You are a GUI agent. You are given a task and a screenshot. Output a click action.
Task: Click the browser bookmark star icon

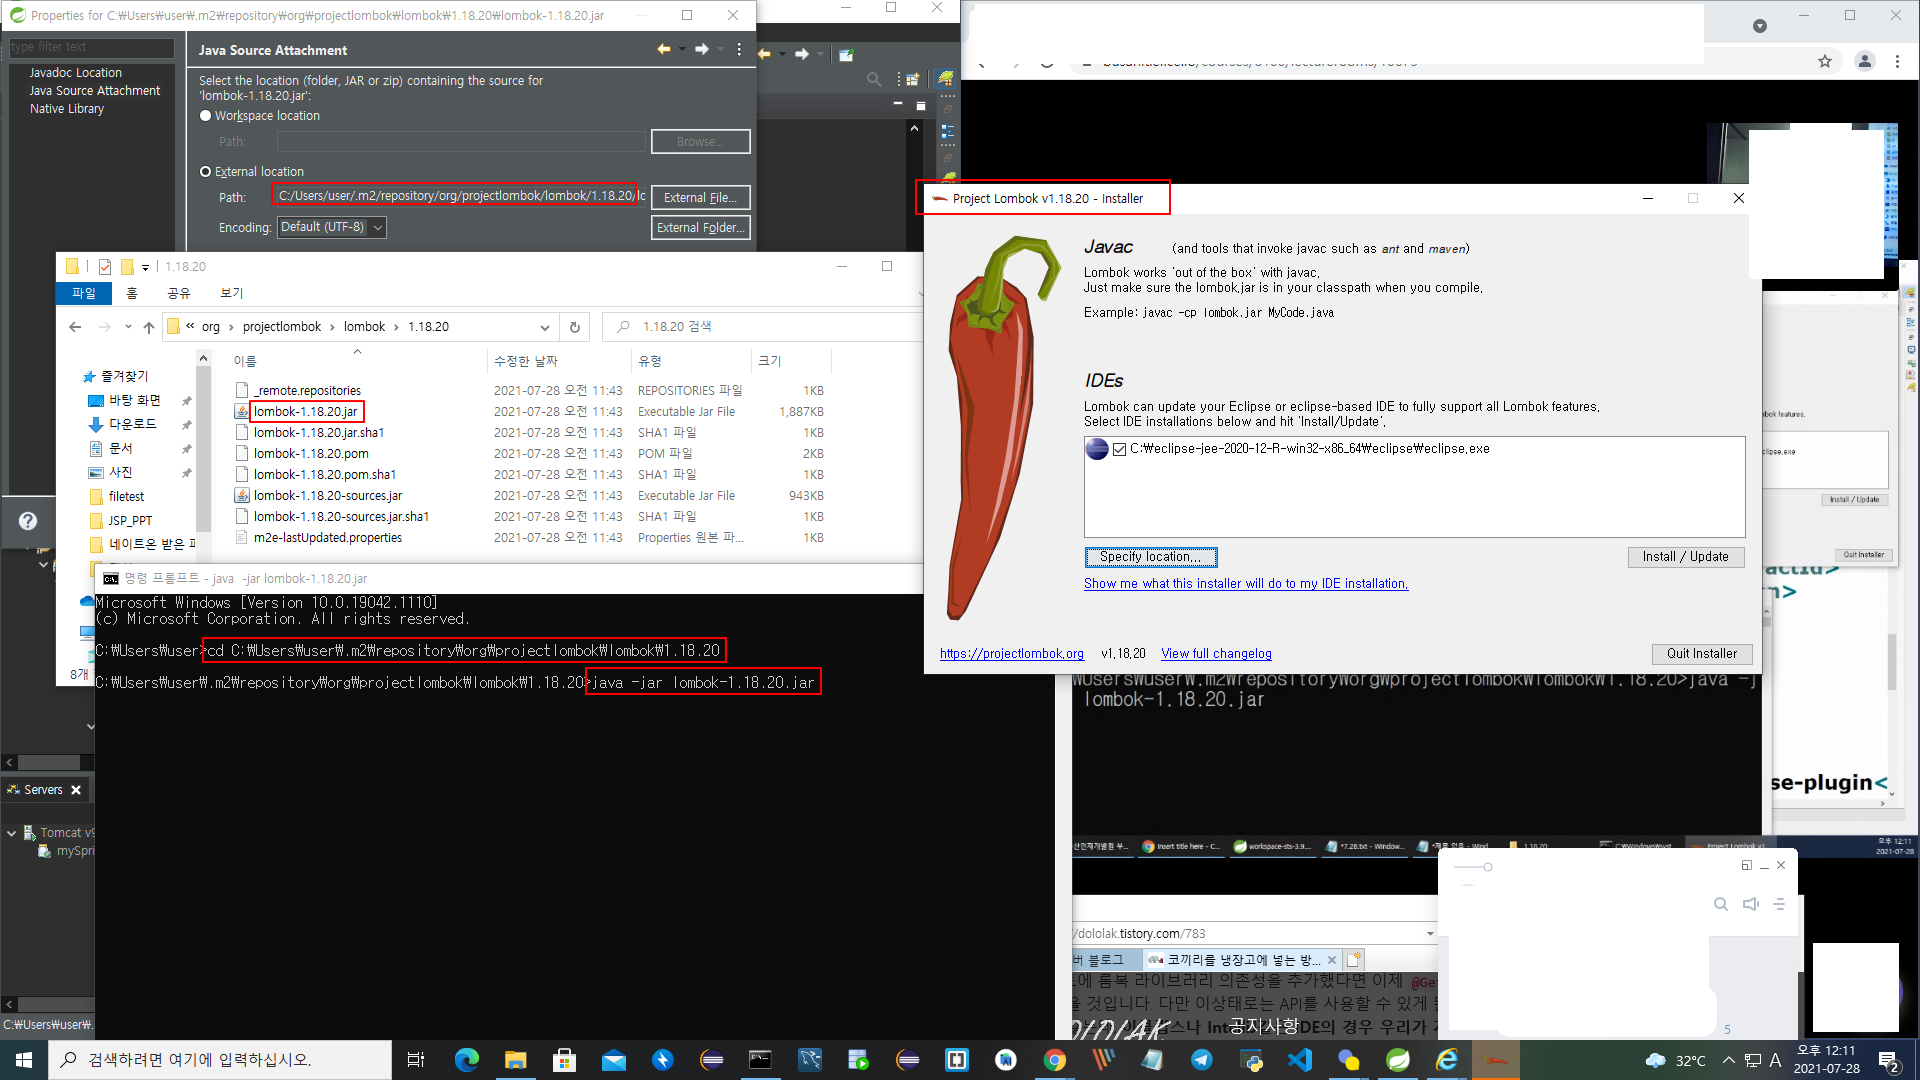1824,62
